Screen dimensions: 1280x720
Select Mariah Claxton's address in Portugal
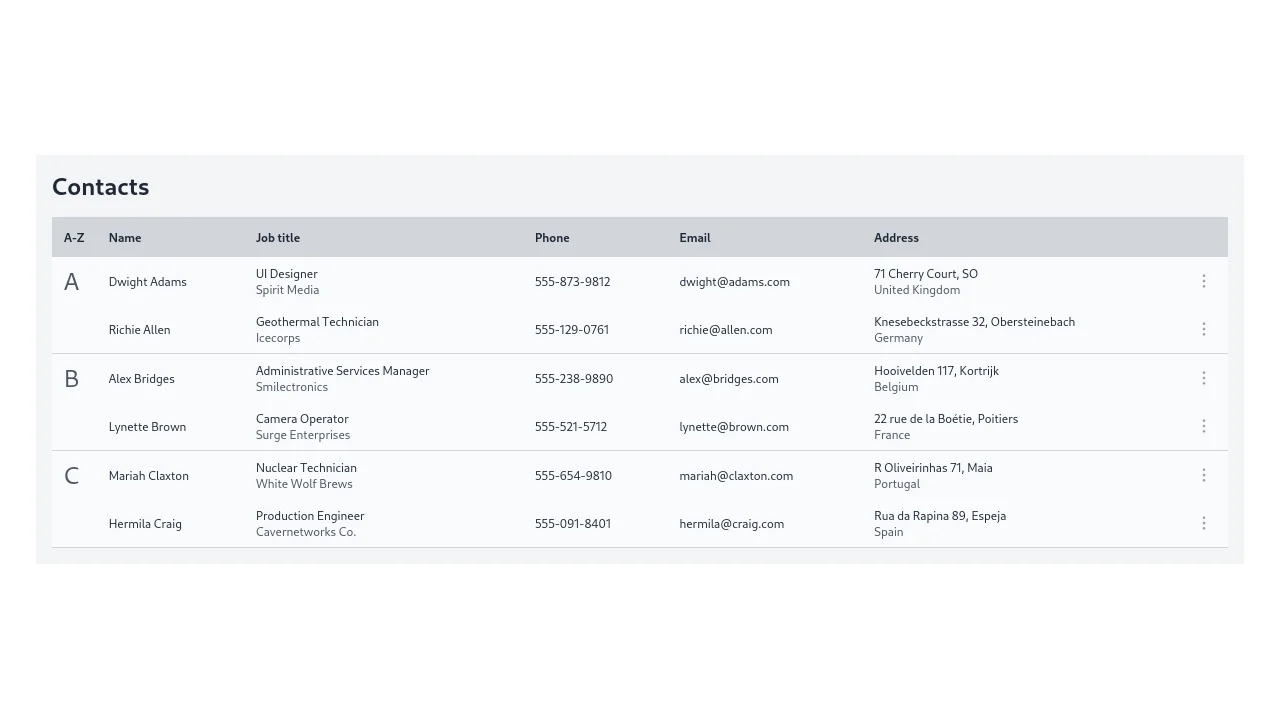pos(933,476)
